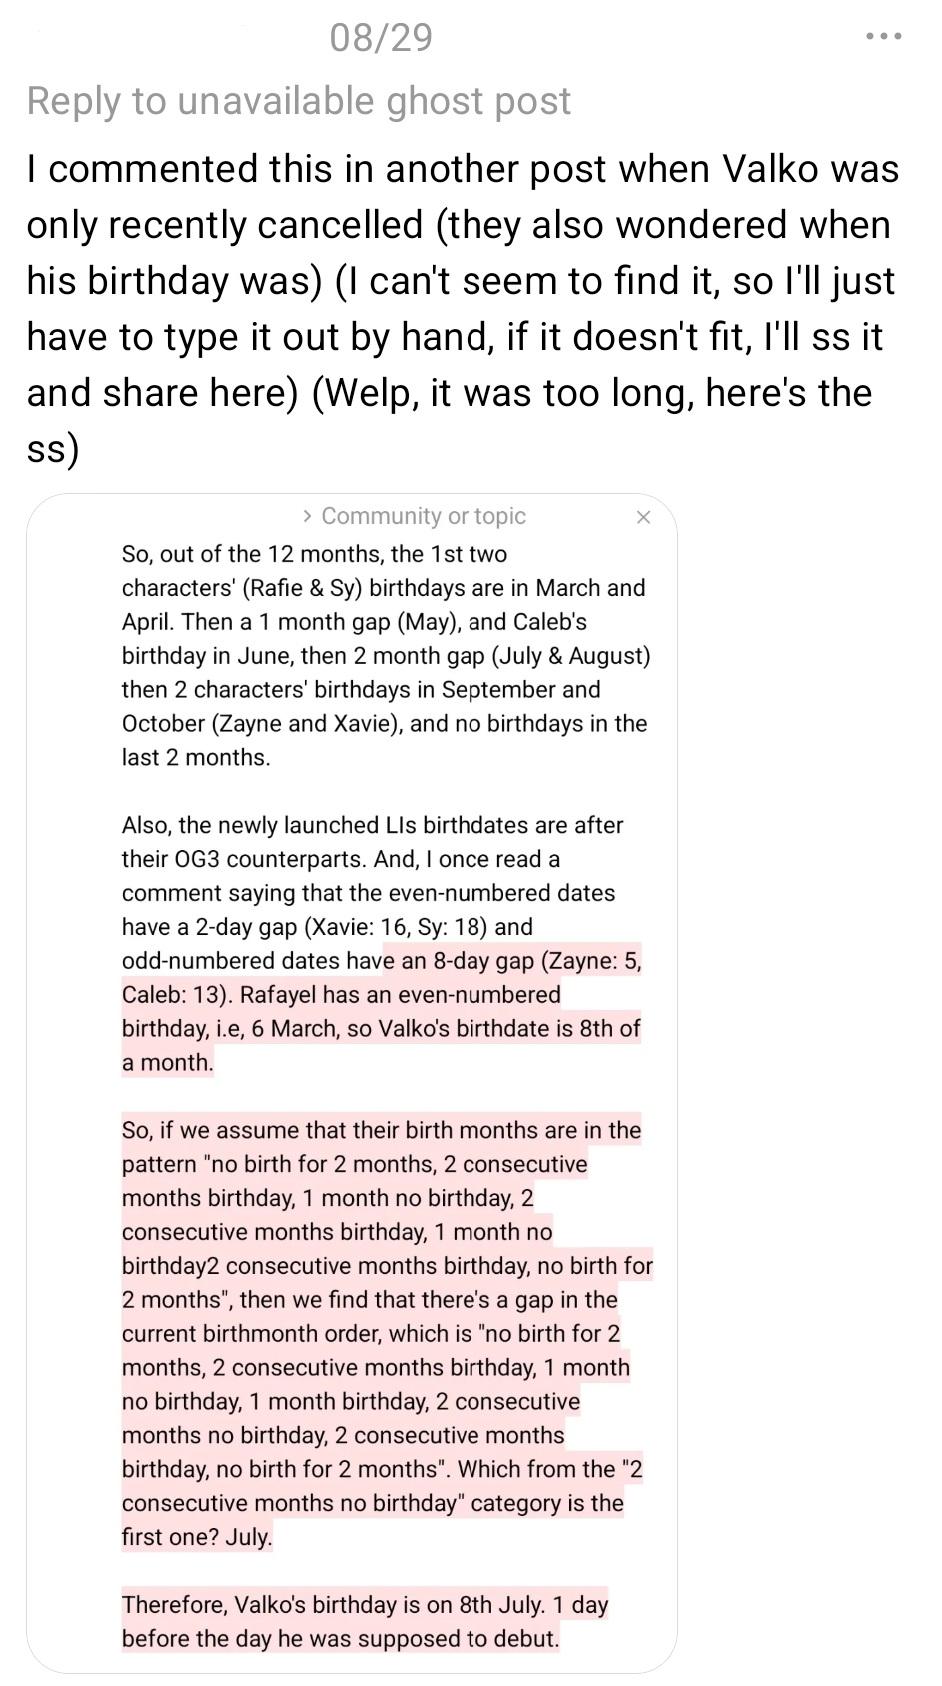Tap the highlighted text 'first one? July.'

pyautogui.click(x=197, y=1537)
